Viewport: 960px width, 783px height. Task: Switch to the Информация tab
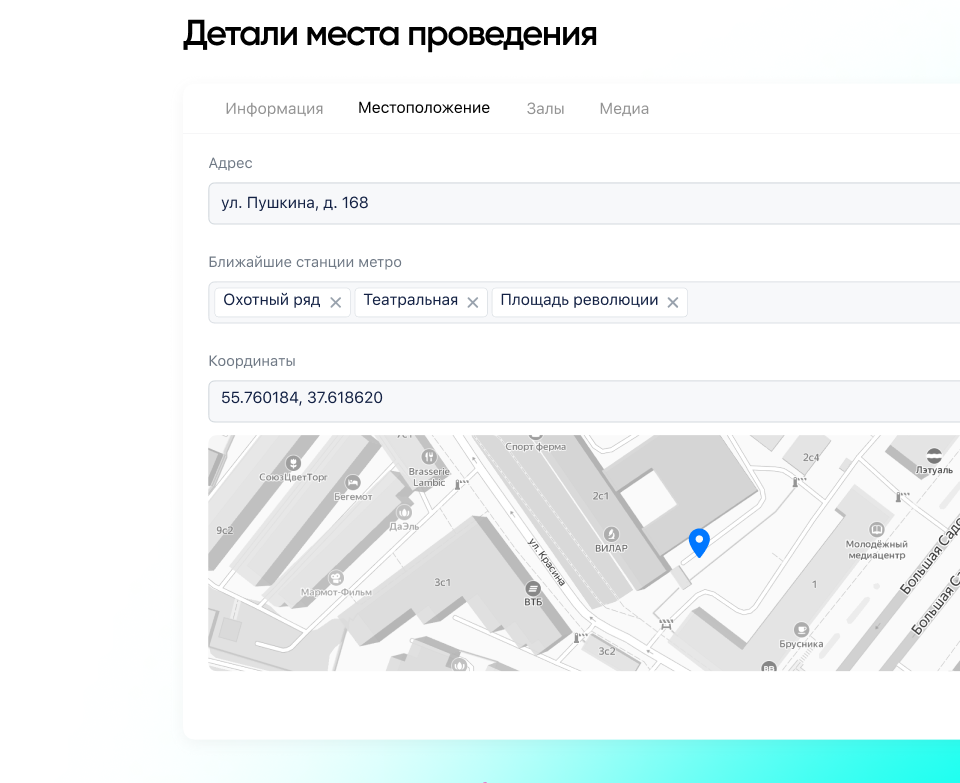tap(274, 109)
